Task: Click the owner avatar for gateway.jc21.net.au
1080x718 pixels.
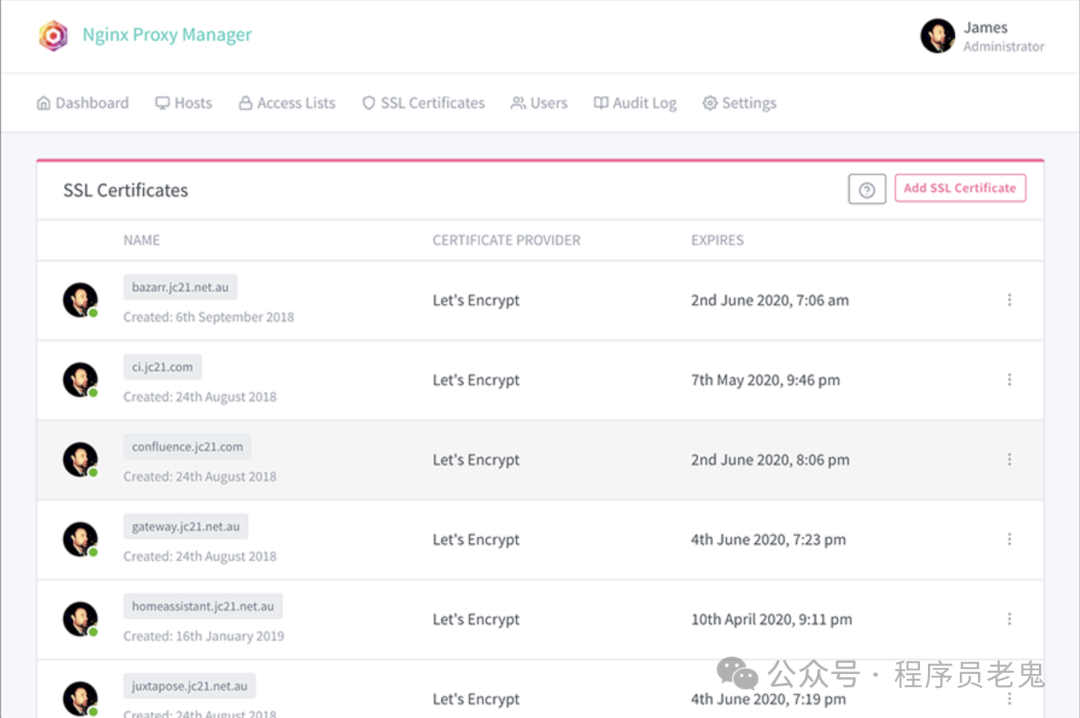Action: (x=80, y=540)
